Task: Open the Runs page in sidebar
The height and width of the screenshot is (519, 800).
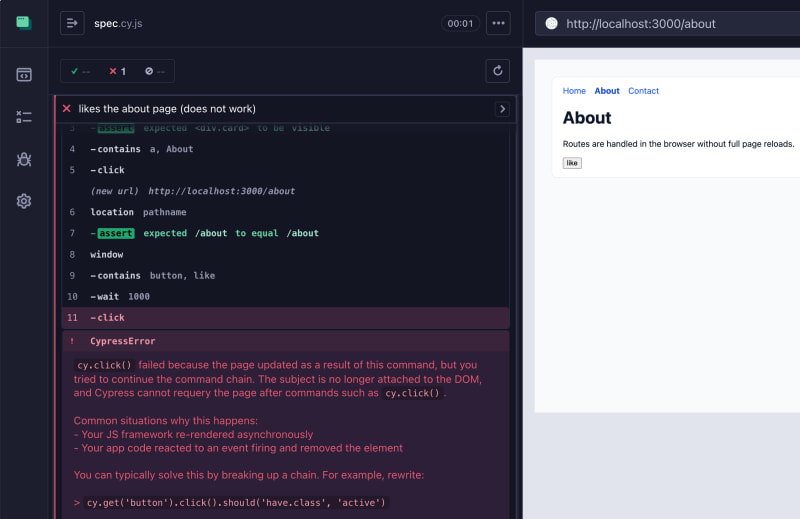Action: point(23,117)
